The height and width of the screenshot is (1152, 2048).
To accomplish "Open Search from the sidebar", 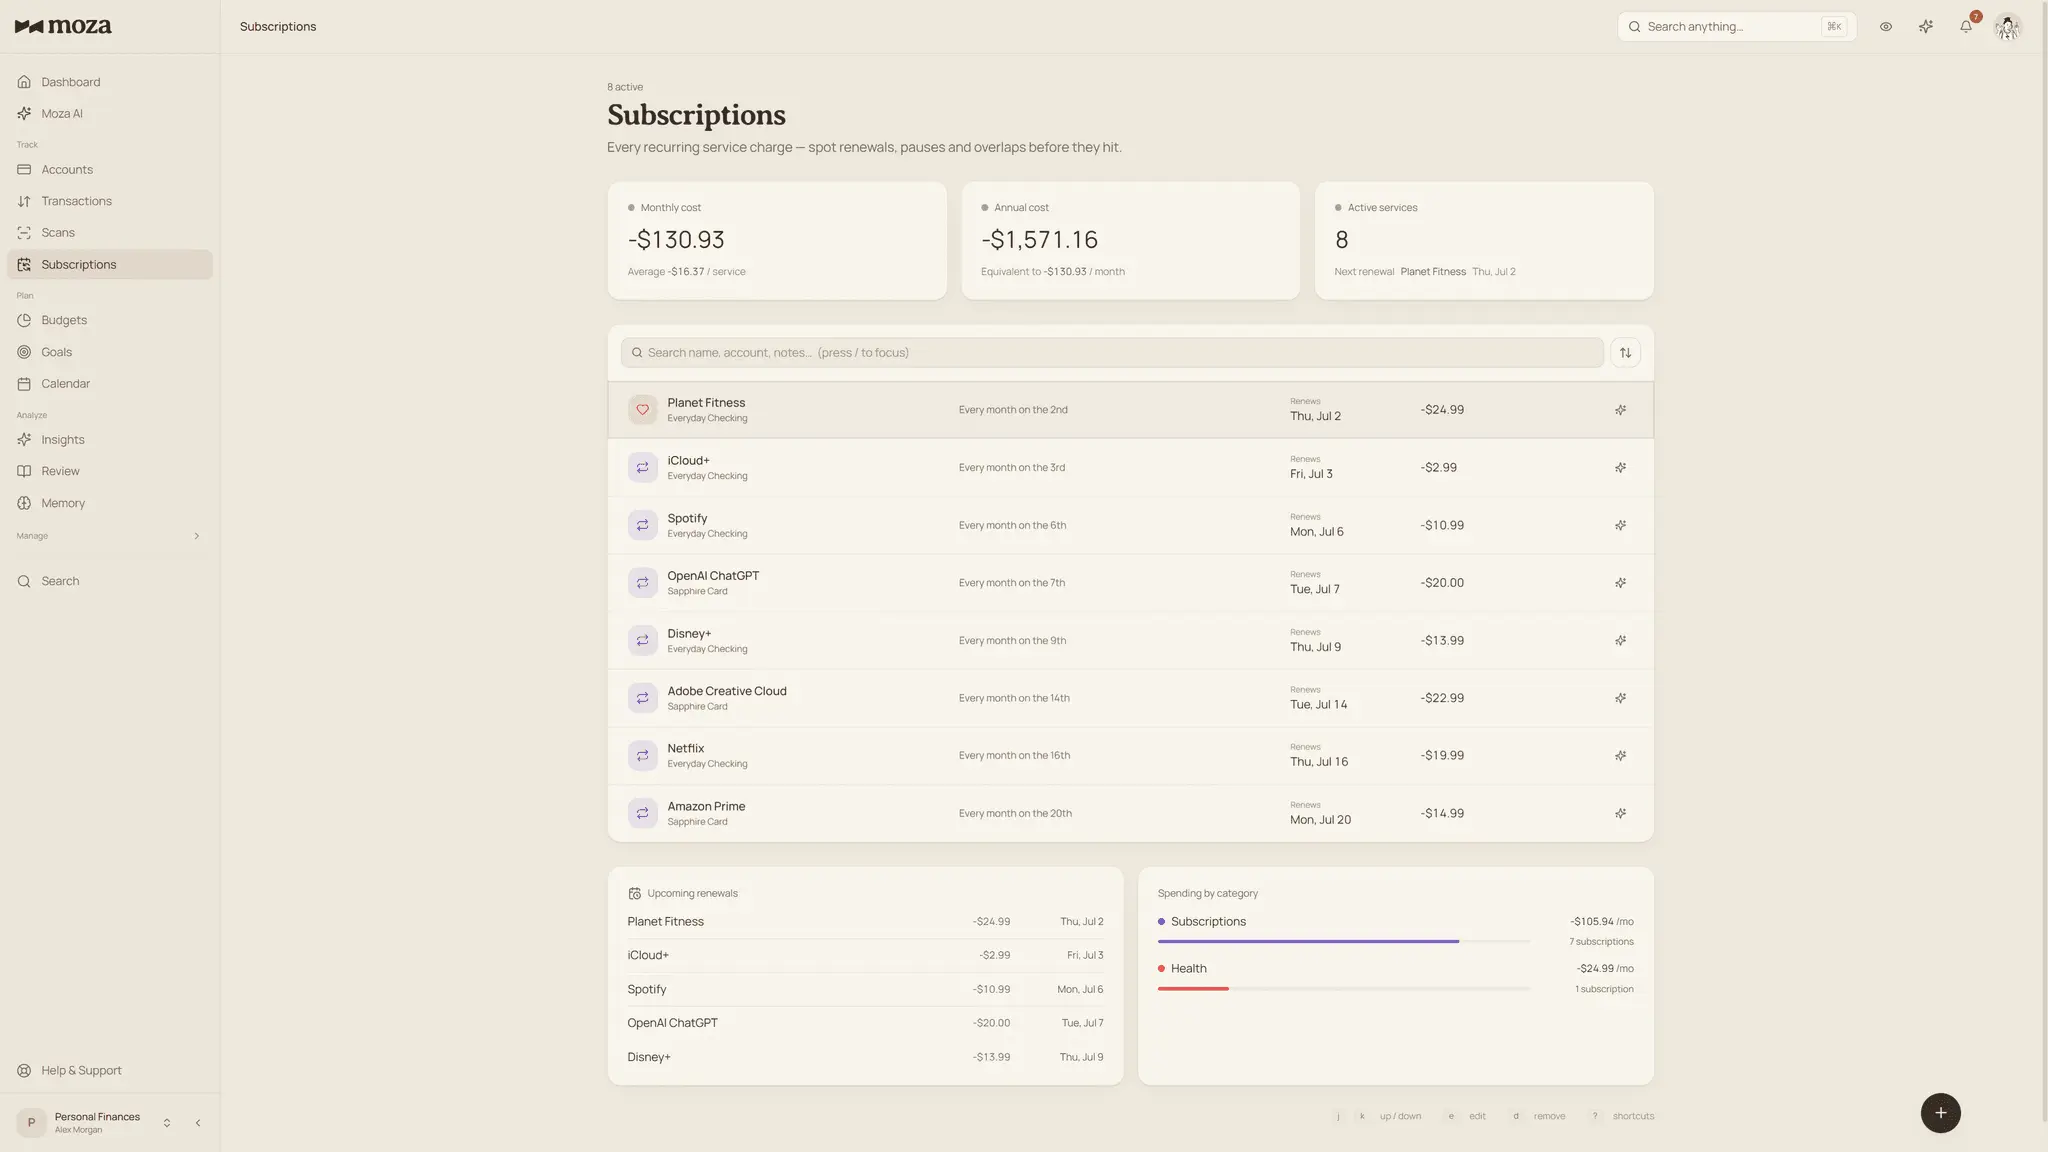I will (x=109, y=581).
